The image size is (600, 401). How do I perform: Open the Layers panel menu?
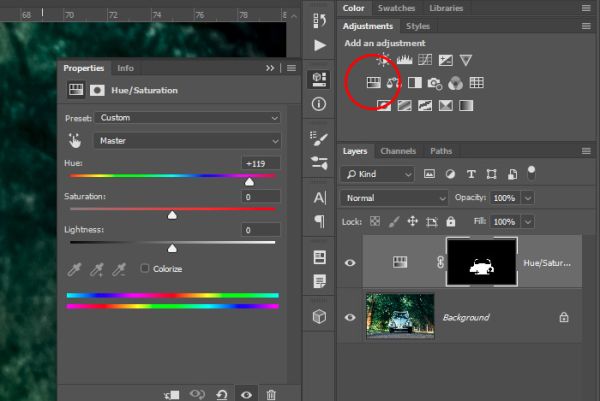tap(586, 151)
